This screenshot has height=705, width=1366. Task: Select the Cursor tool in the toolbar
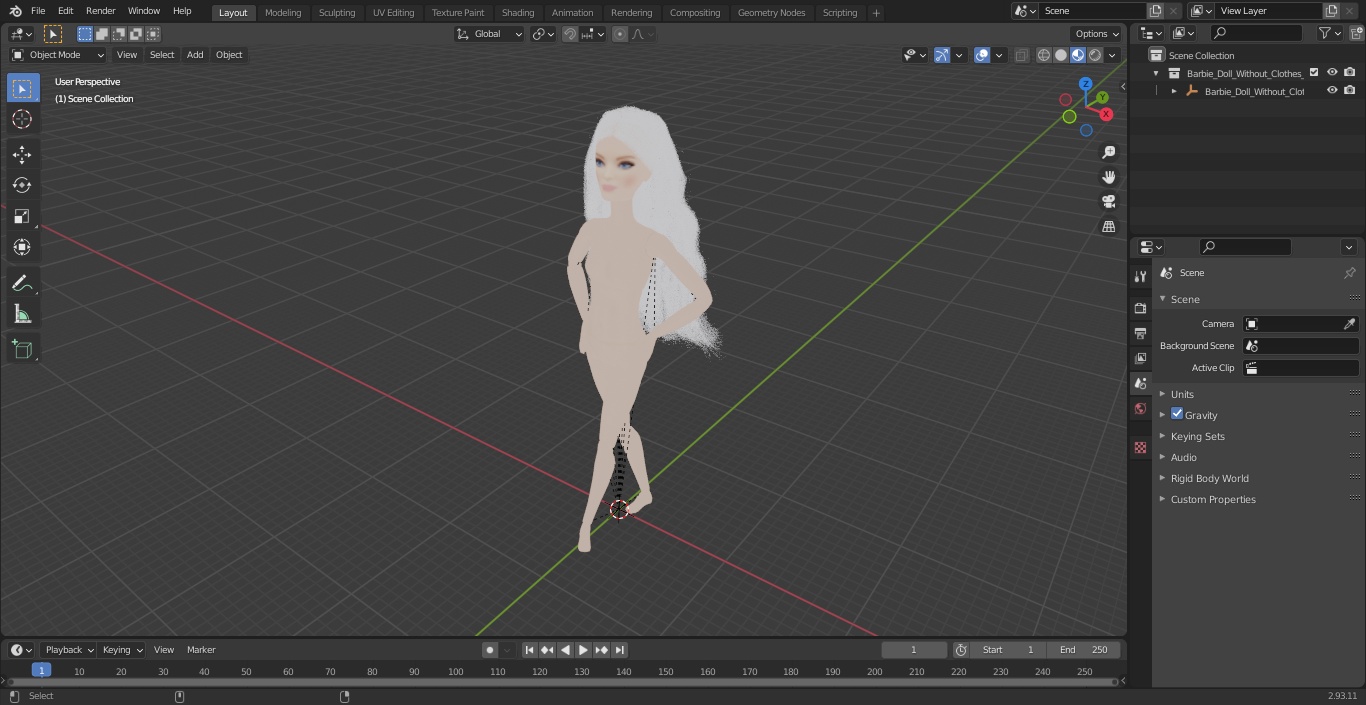22,120
